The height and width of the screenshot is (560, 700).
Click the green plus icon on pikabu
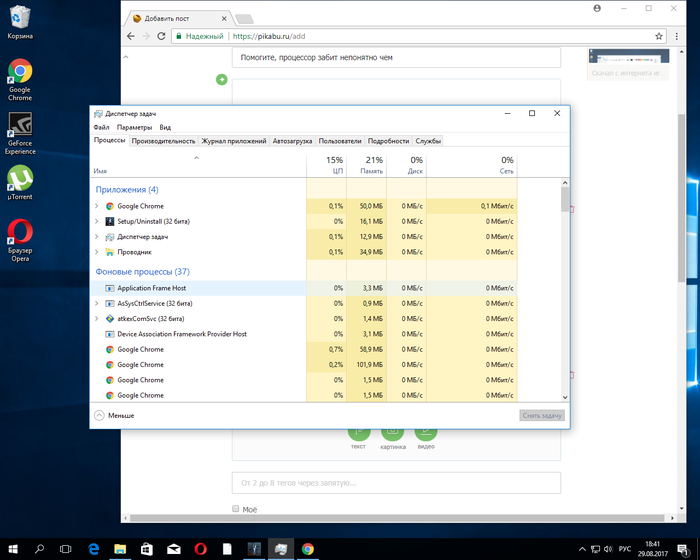pyautogui.click(x=221, y=79)
